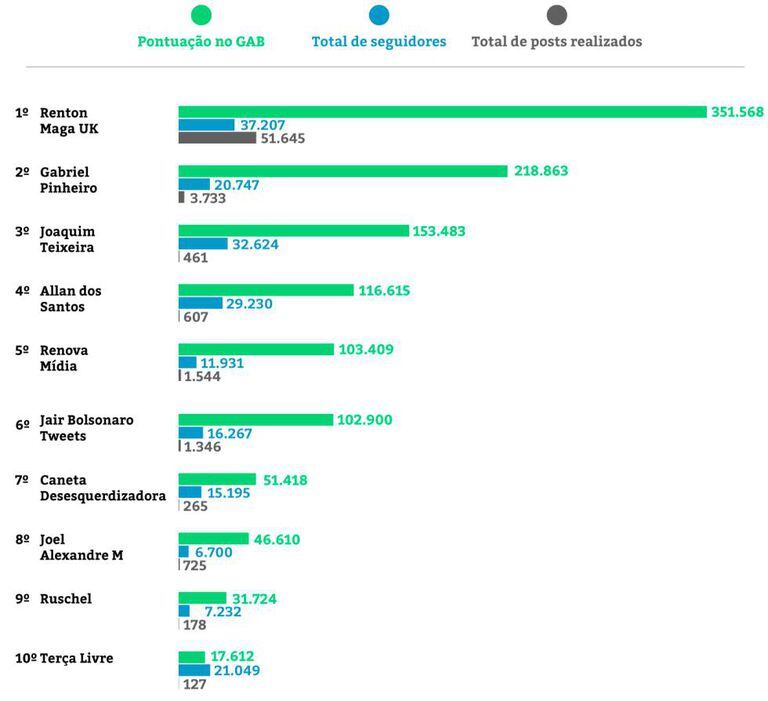768x701 pixels.
Task: Click the Renova Mídia name label
Action: (64, 358)
